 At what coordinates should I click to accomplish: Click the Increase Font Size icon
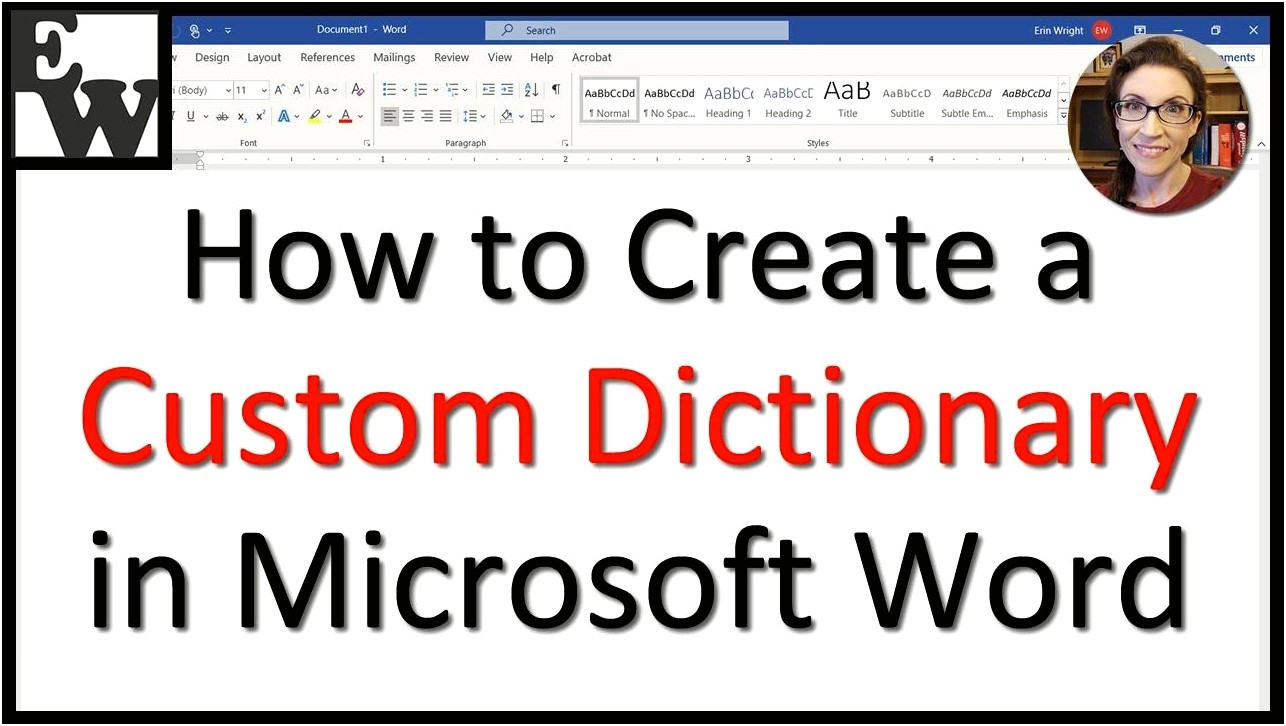pos(280,90)
